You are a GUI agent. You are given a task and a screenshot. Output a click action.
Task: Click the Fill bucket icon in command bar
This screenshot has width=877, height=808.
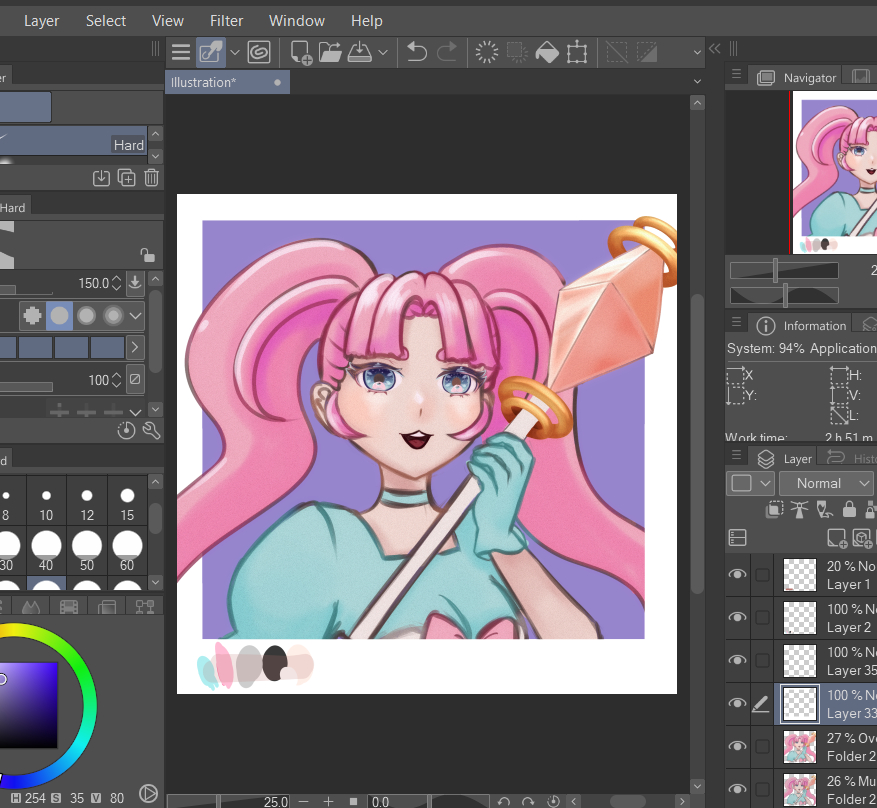[x=547, y=52]
